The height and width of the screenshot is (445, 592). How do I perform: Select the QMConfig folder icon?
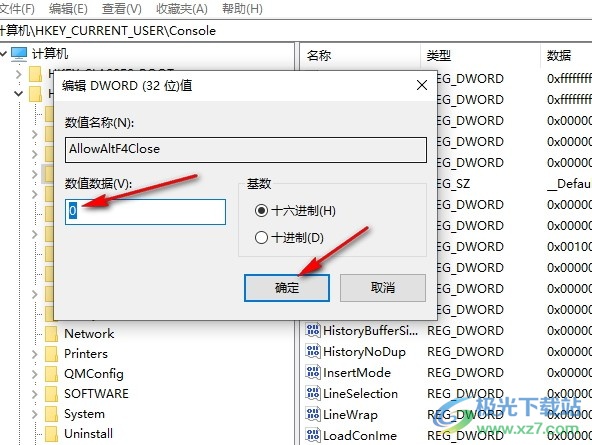(x=51, y=374)
